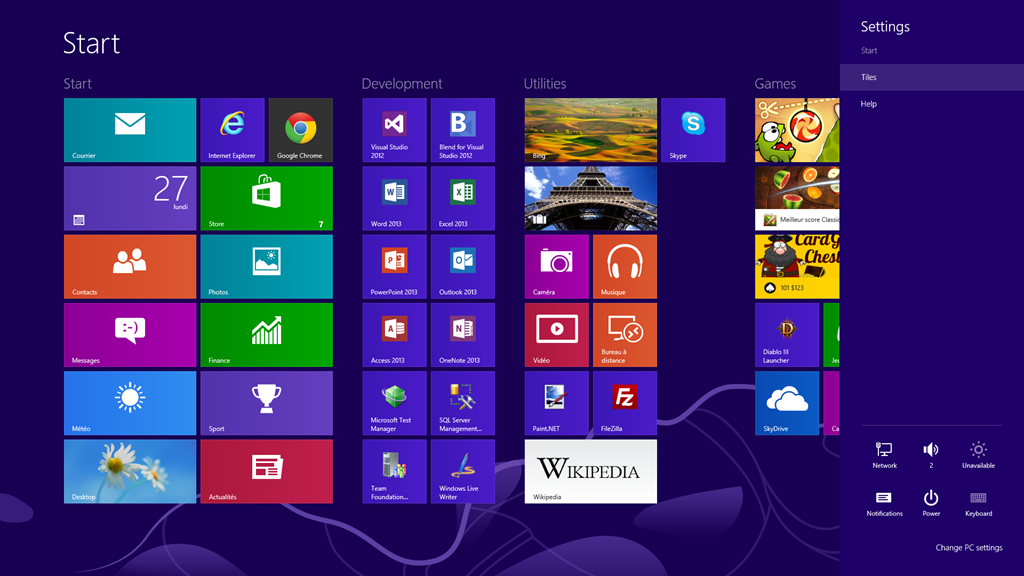1024x576 pixels.
Task: Toggle Notifications in Settings pane
Action: [884, 503]
